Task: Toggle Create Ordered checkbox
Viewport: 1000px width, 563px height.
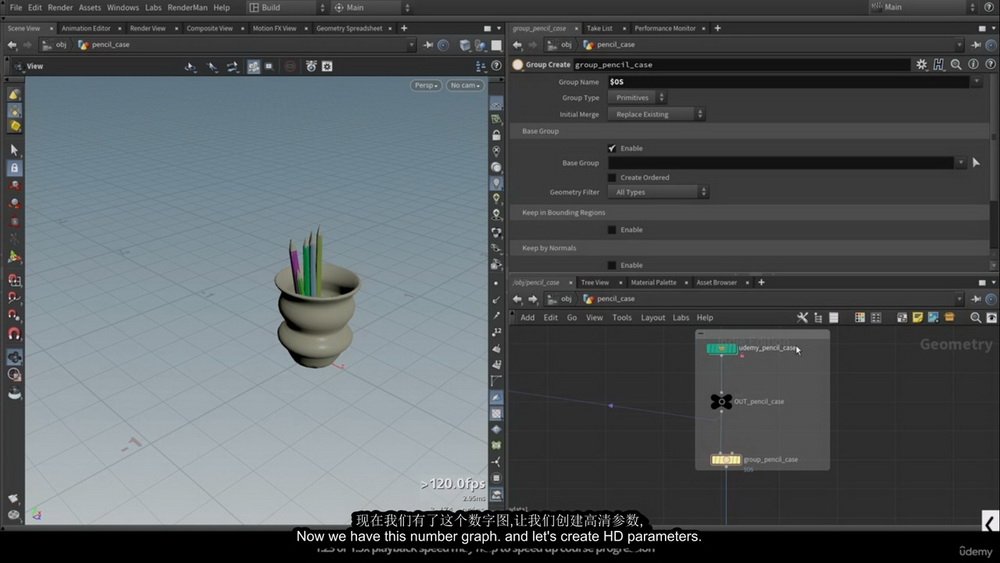Action: pos(612,177)
